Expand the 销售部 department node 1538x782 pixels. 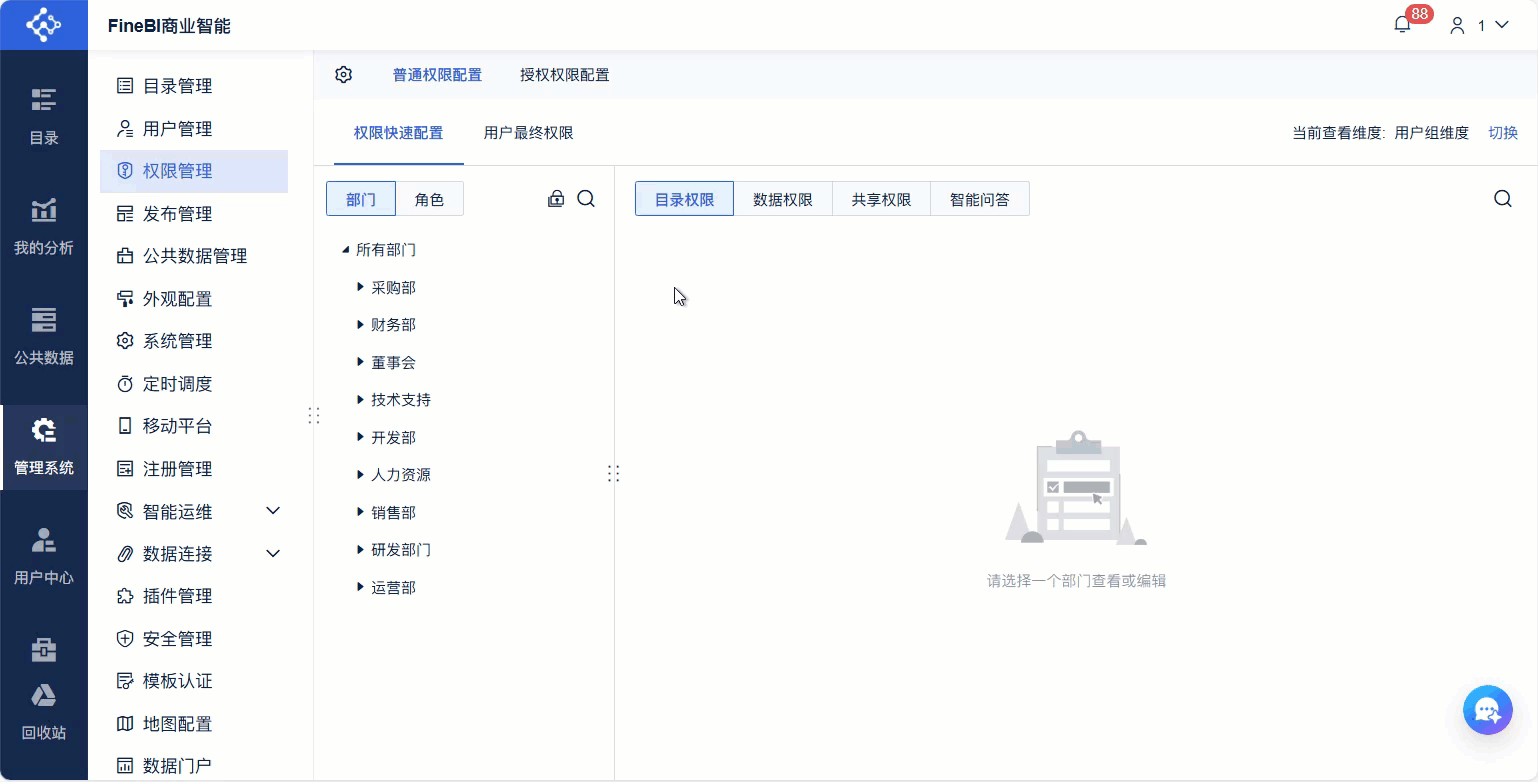pyautogui.click(x=361, y=512)
